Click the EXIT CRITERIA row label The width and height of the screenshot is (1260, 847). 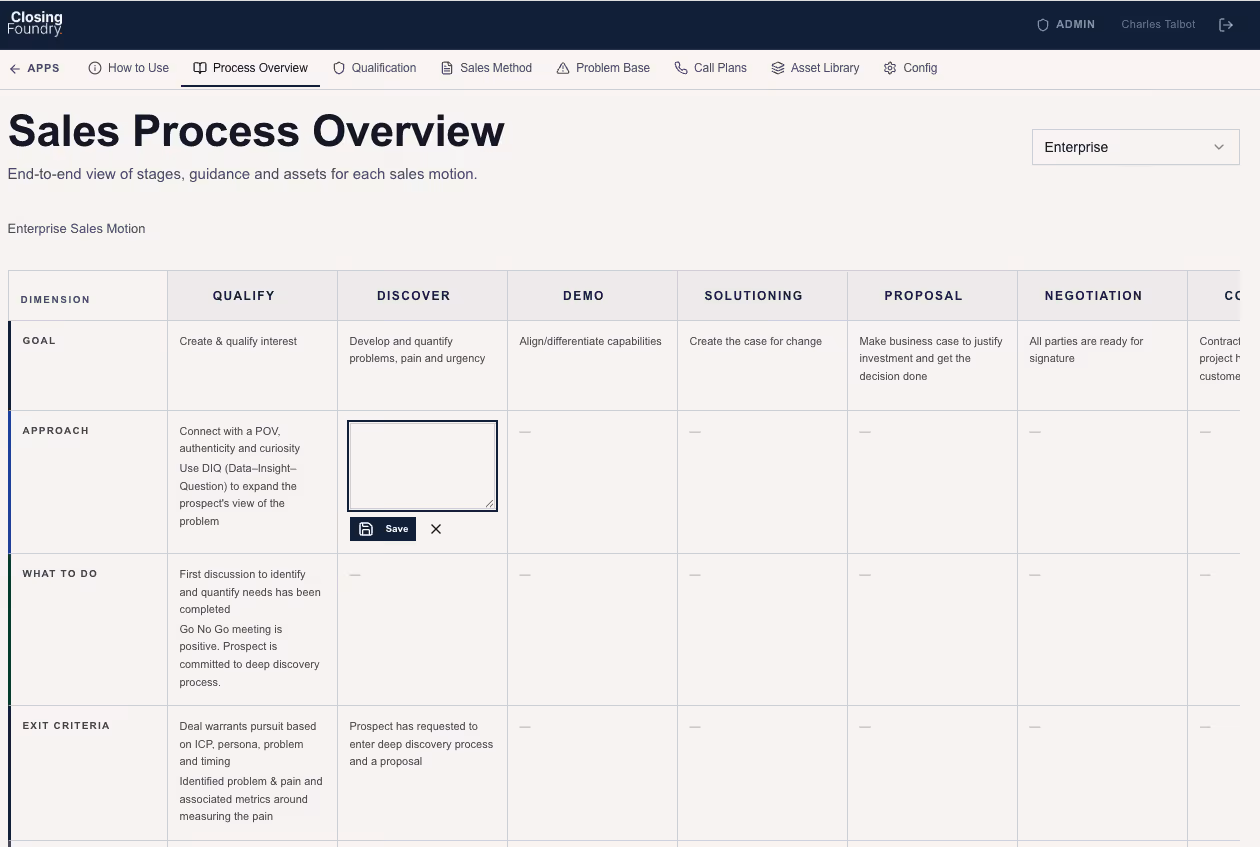pyautogui.click(x=66, y=726)
